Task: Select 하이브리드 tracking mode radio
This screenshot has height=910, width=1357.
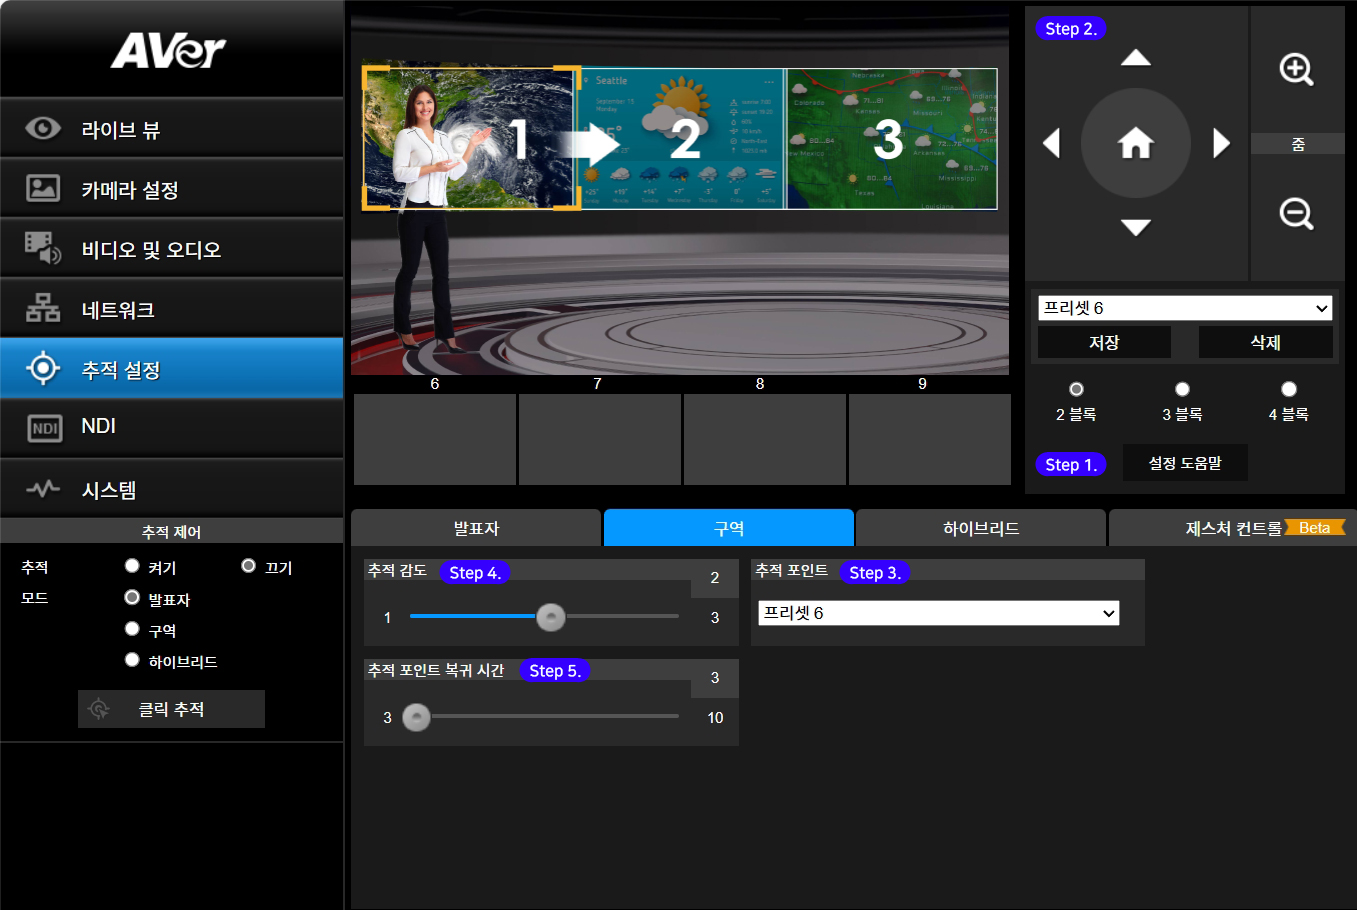Action: [132, 660]
